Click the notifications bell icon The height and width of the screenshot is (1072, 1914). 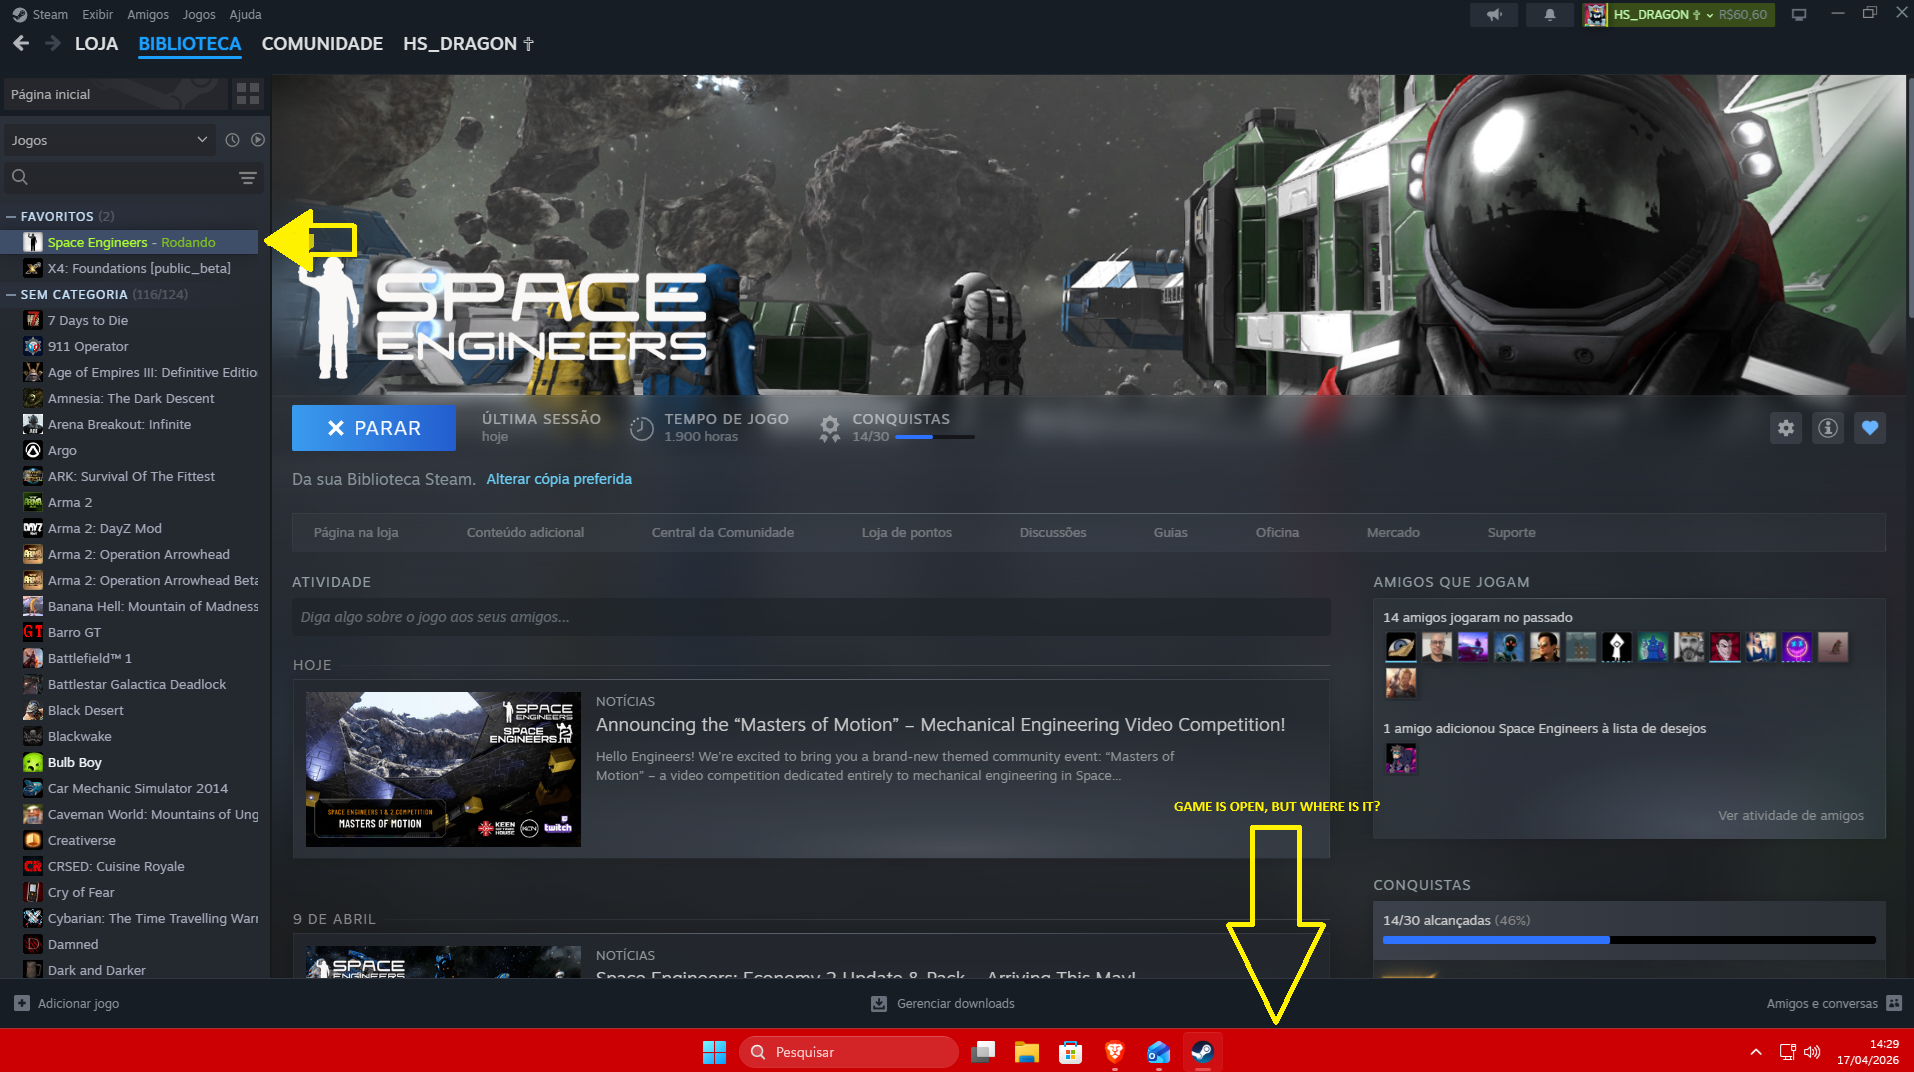pos(1549,15)
